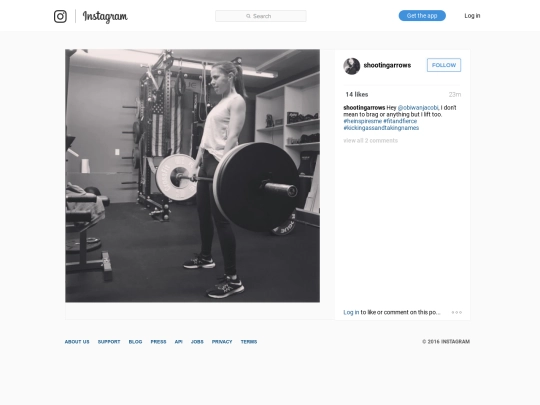Open shootingarrows username beside the avatar

(387, 65)
